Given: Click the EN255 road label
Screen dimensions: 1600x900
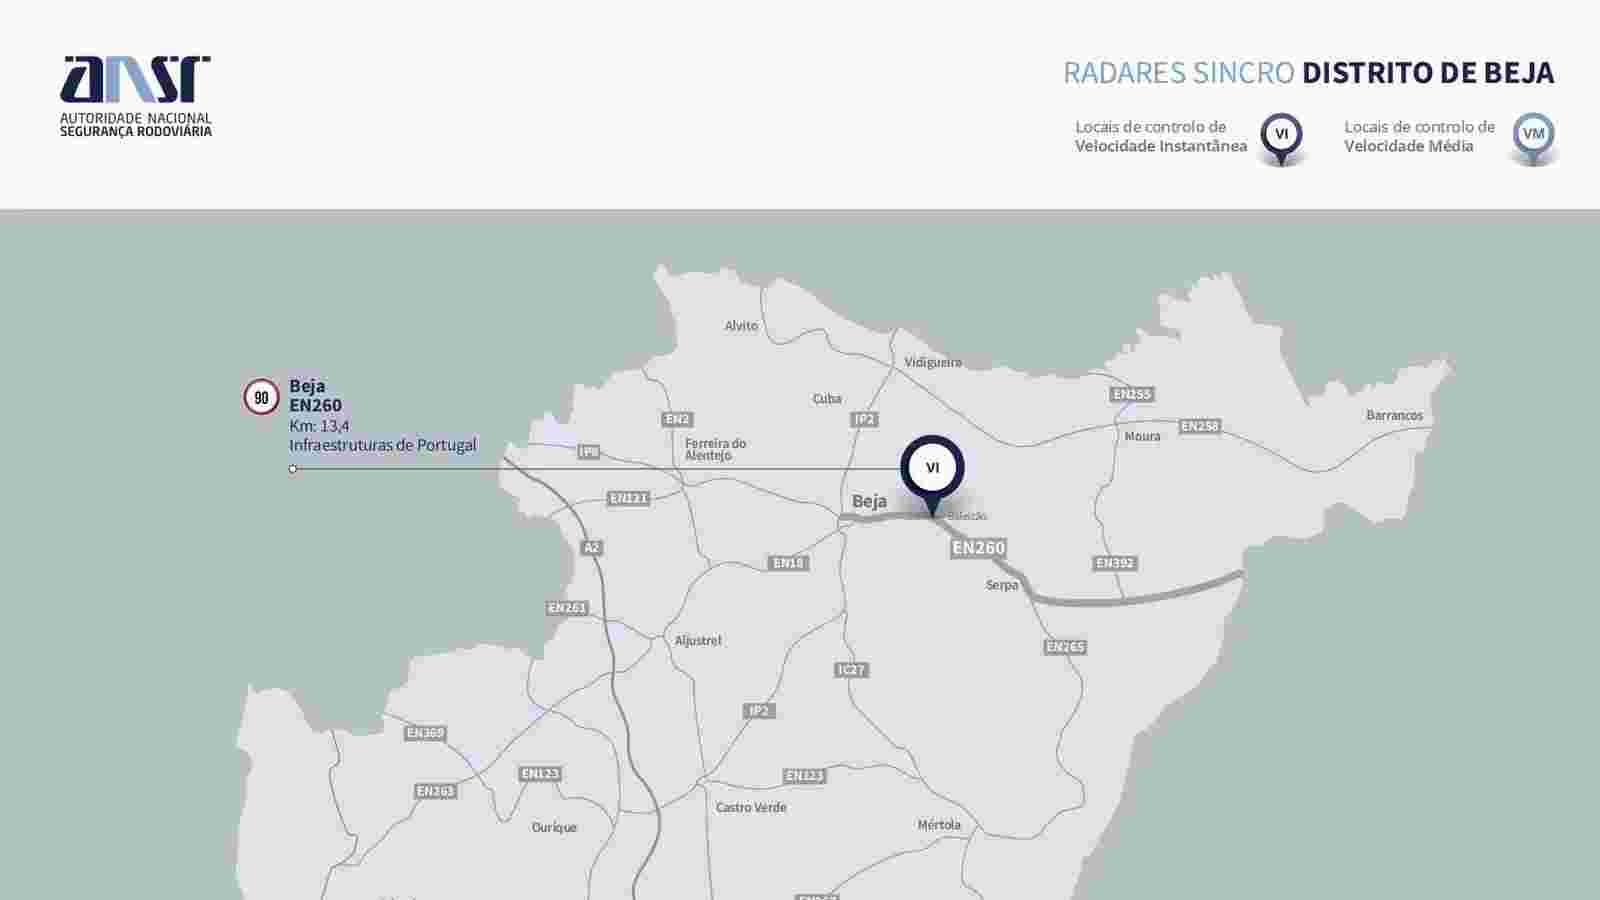Looking at the screenshot, I should [1132, 394].
